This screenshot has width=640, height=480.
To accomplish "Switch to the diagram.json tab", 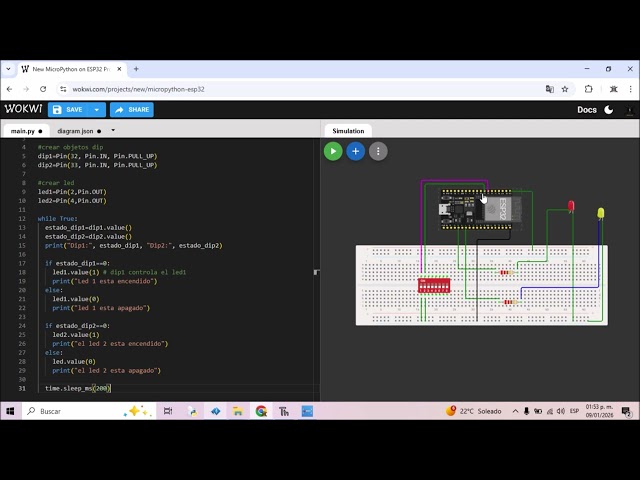I will pyautogui.click(x=79, y=131).
